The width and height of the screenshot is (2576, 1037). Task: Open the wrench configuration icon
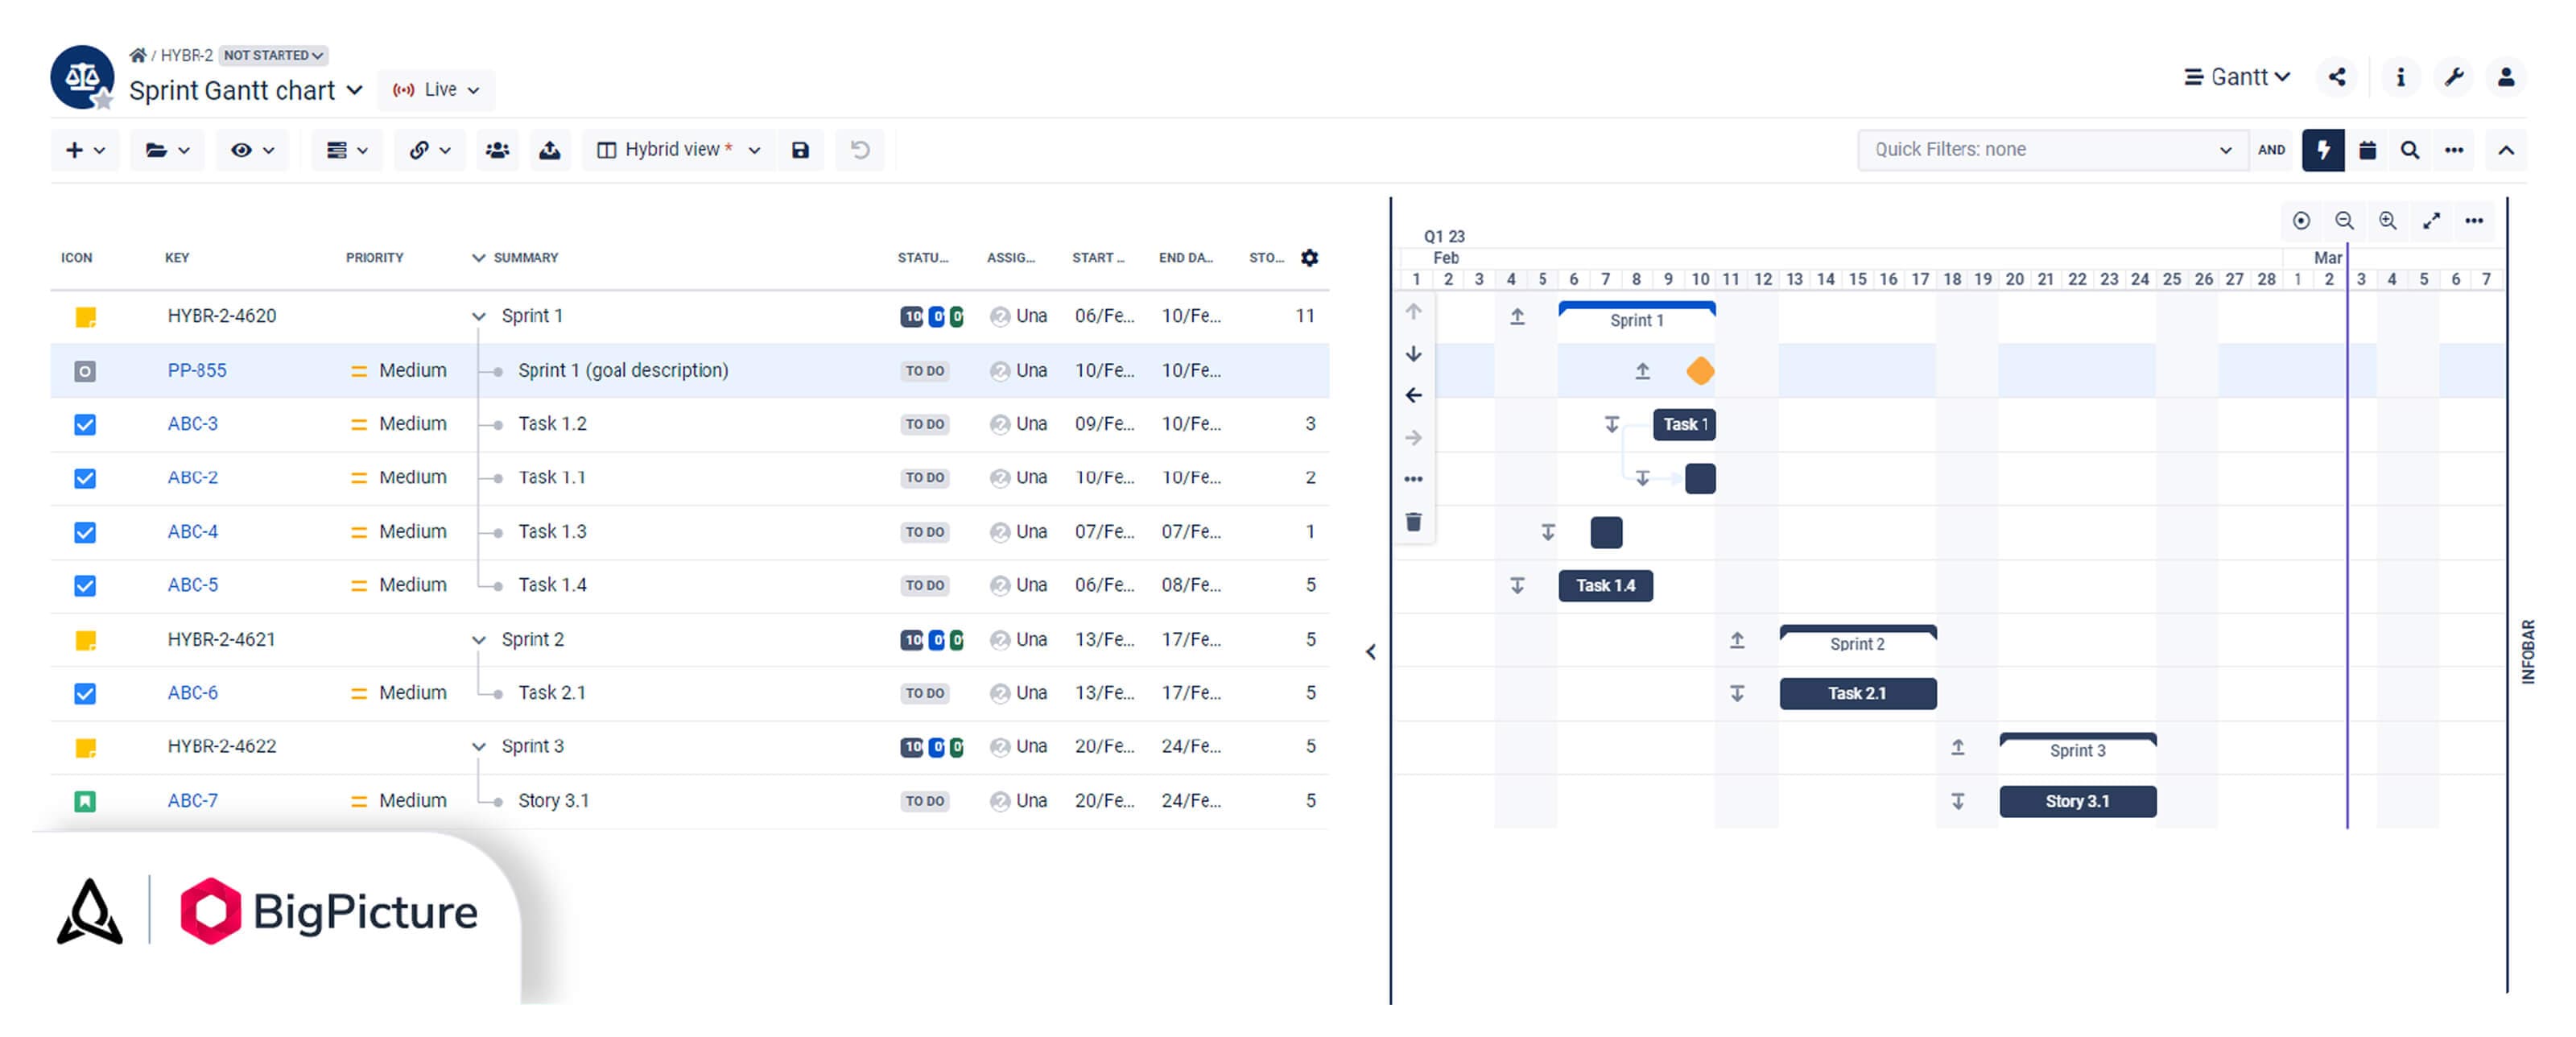2453,77
